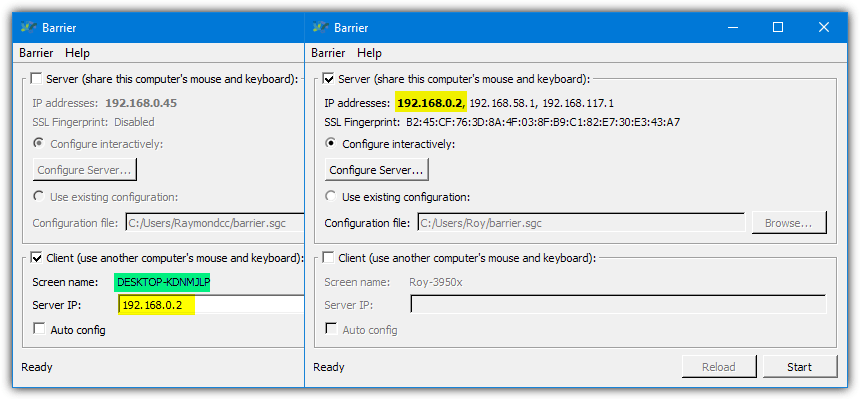The height and width of the screenshot is (399, 860).
Task: Click the configuration file field with C:/Users/Roy/barrier.sgc
Action: click(x=581, y=223)
